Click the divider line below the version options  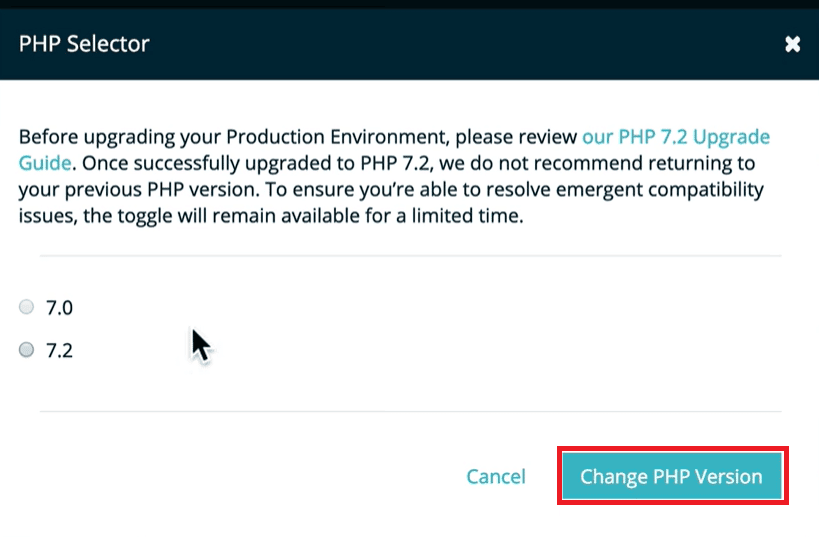410,411
